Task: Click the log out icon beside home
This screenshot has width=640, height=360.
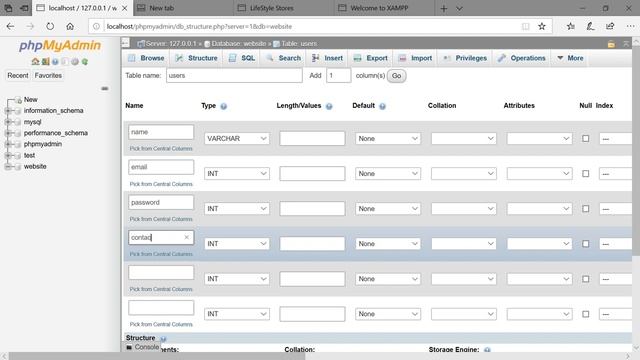Action: pos(45,62)
